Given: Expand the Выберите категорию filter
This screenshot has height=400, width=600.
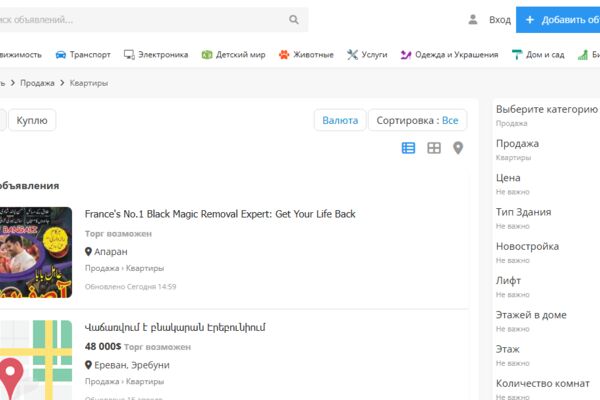Looking at the screenshot, I should coord(547,115).
